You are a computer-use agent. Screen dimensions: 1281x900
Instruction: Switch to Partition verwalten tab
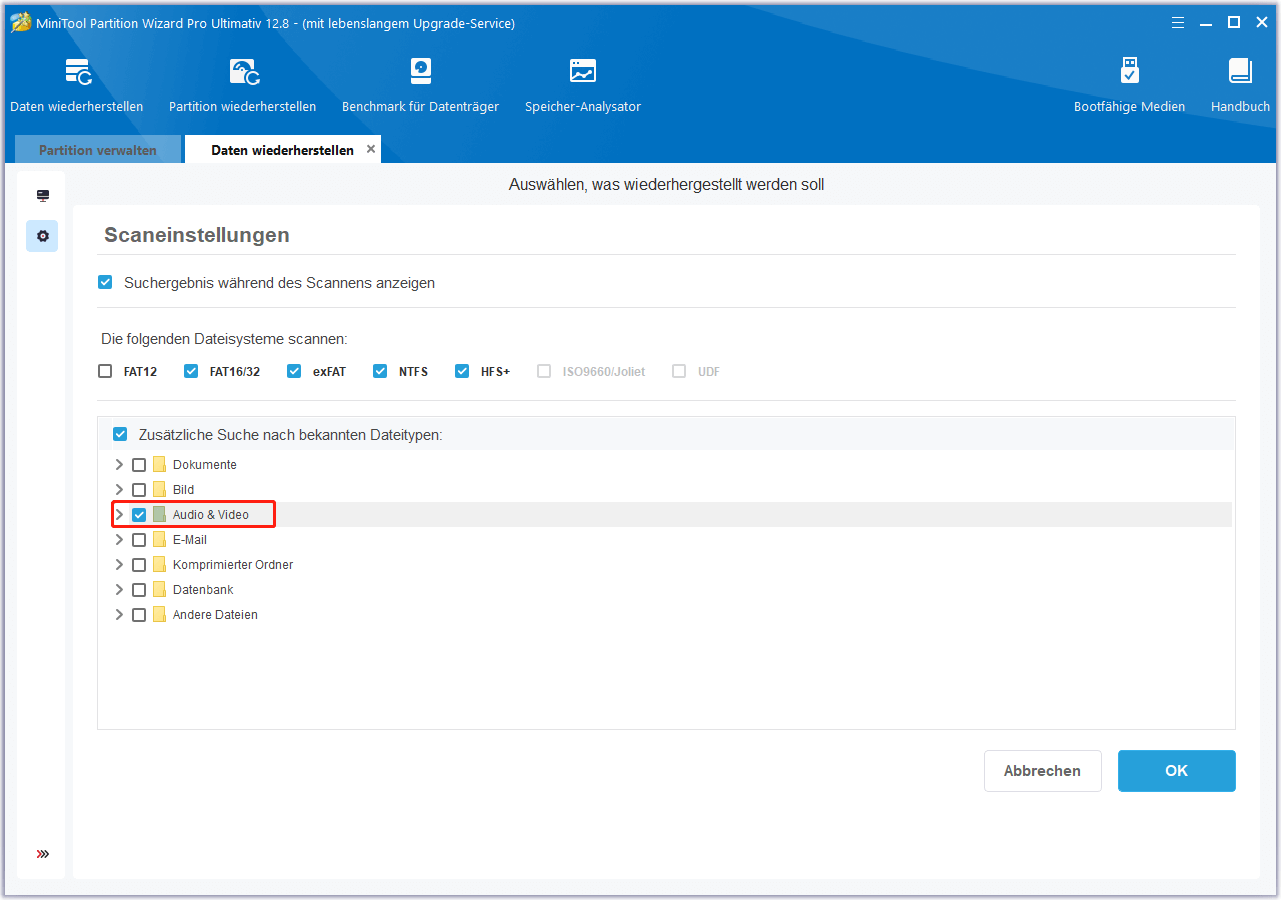98,150
